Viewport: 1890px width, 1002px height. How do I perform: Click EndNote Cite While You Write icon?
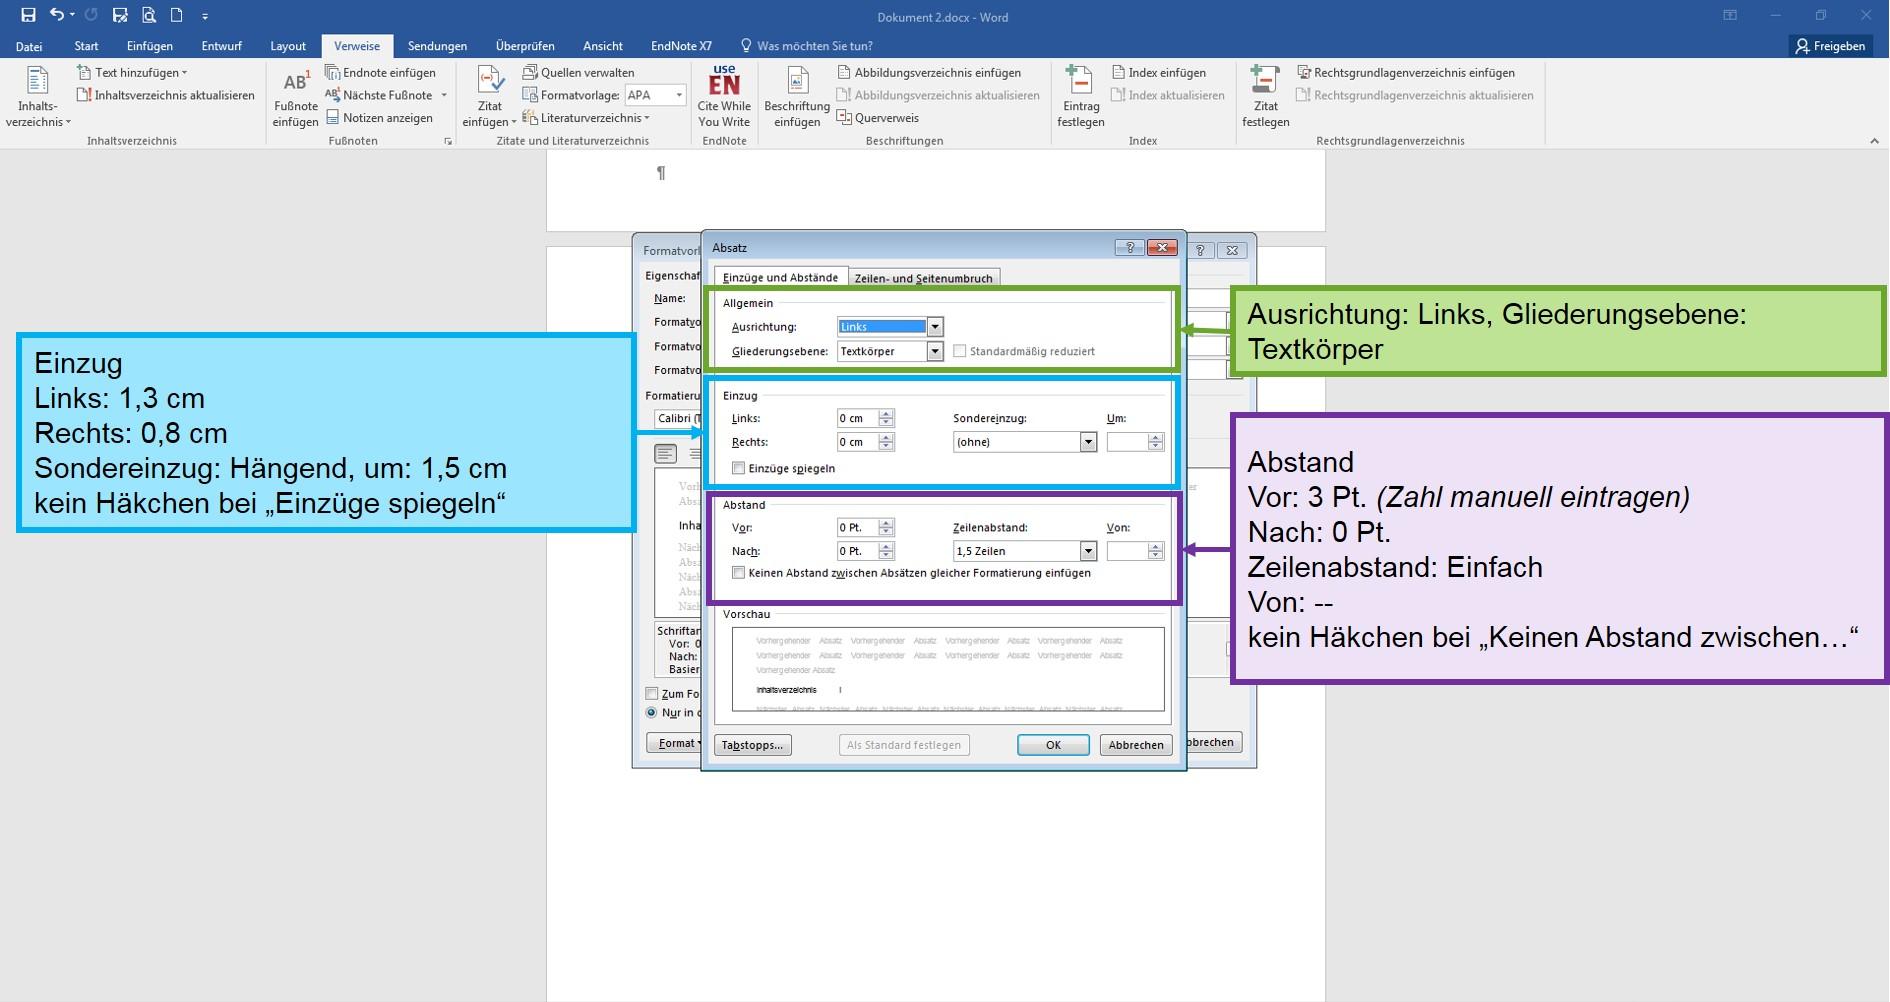click(724, 97)
